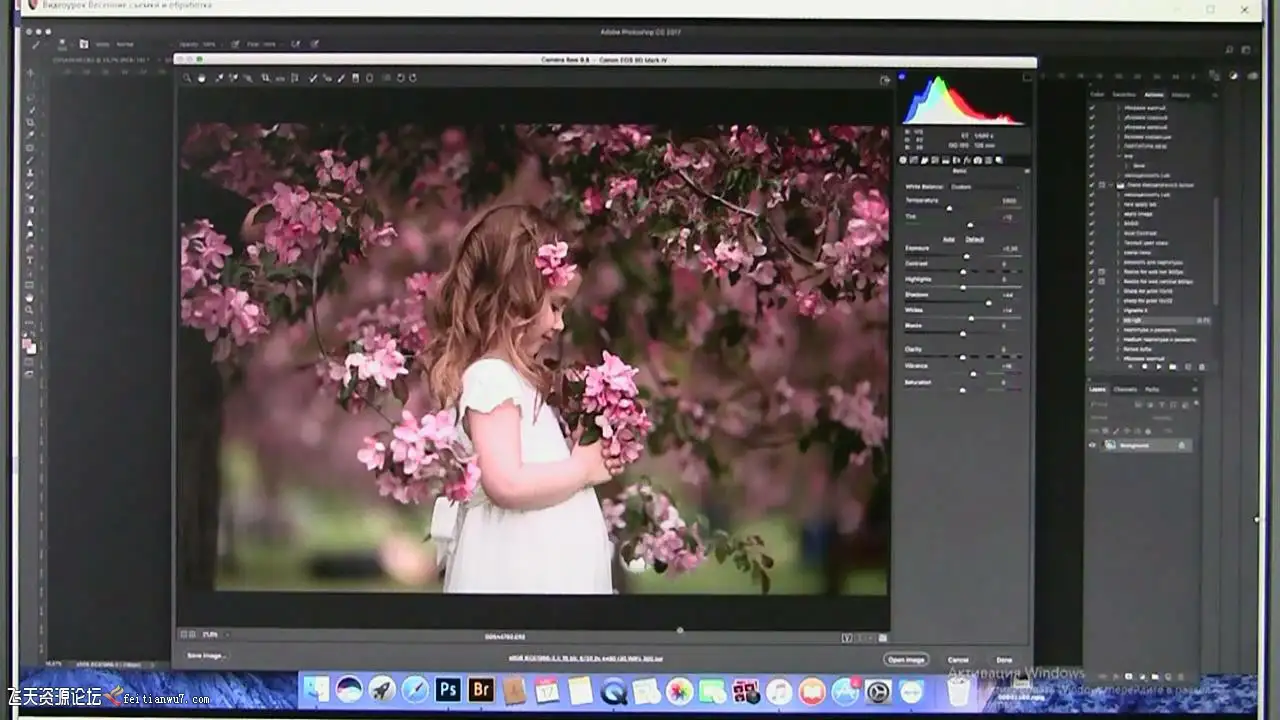Image resolution: width=1280 pixels, height=720 pixels.
Task: Switch to the History tab
Action: [x=1181, y=95]
